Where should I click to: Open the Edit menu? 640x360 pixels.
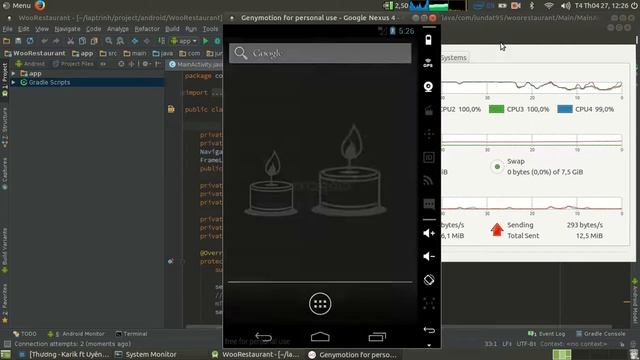23,29
